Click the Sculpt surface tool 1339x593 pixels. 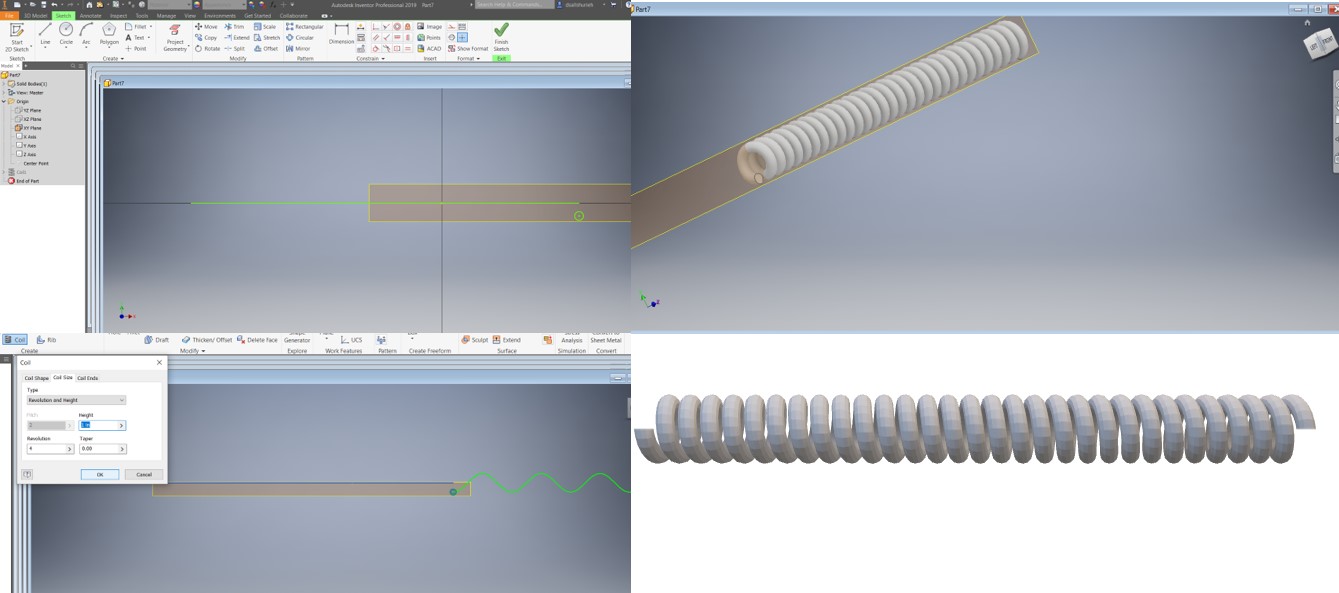[475, 340]
